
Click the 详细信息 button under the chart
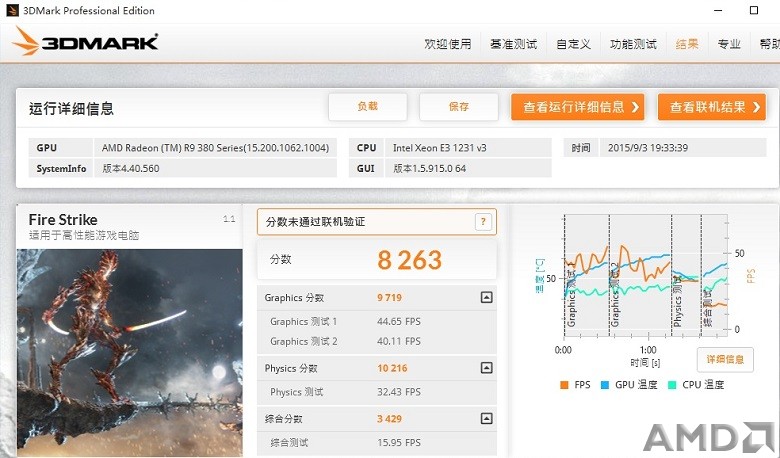(725, 360)
